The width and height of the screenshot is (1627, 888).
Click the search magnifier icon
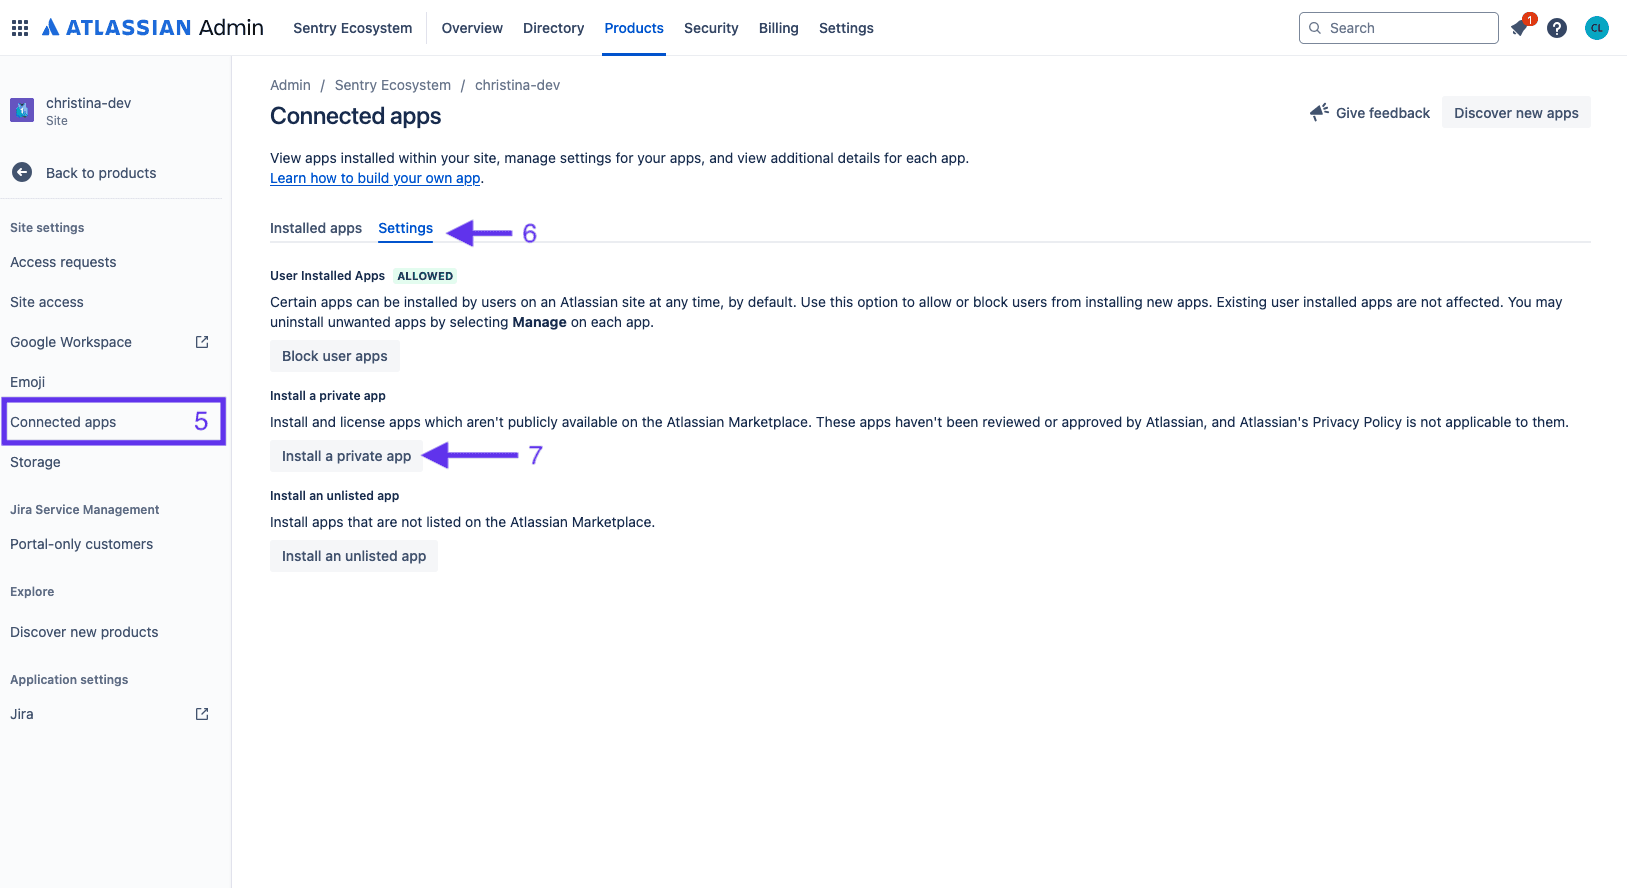pyautogui.click(x=1315, y=28)
